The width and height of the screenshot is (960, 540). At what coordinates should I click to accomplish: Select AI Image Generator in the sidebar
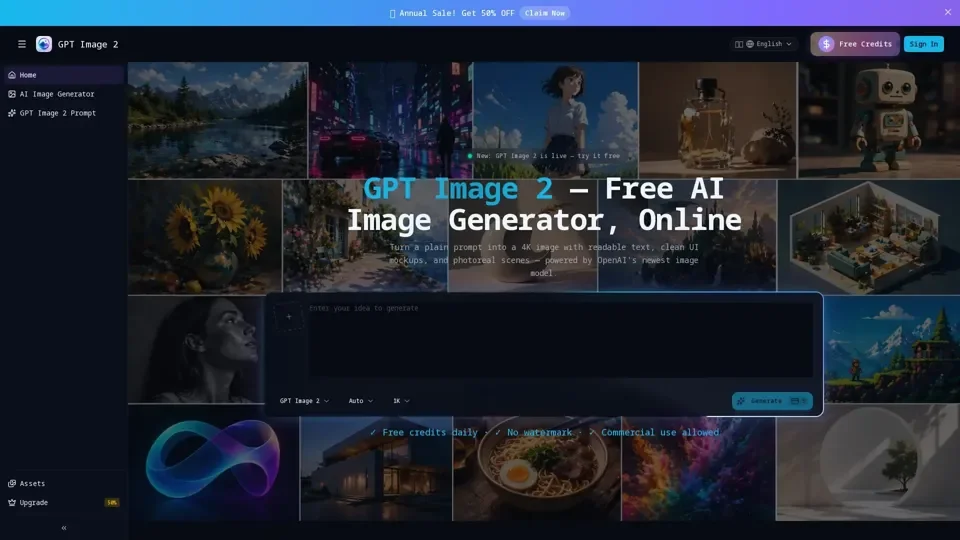pos(64,94)
